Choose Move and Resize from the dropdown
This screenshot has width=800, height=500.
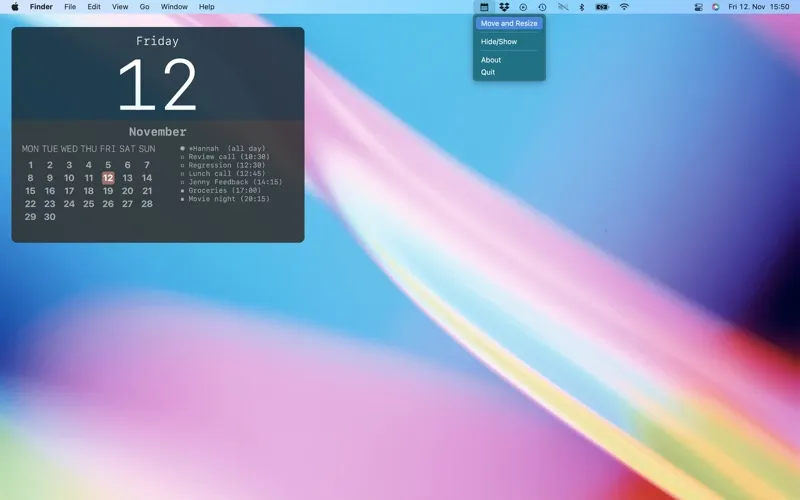(x=509, y=23)
